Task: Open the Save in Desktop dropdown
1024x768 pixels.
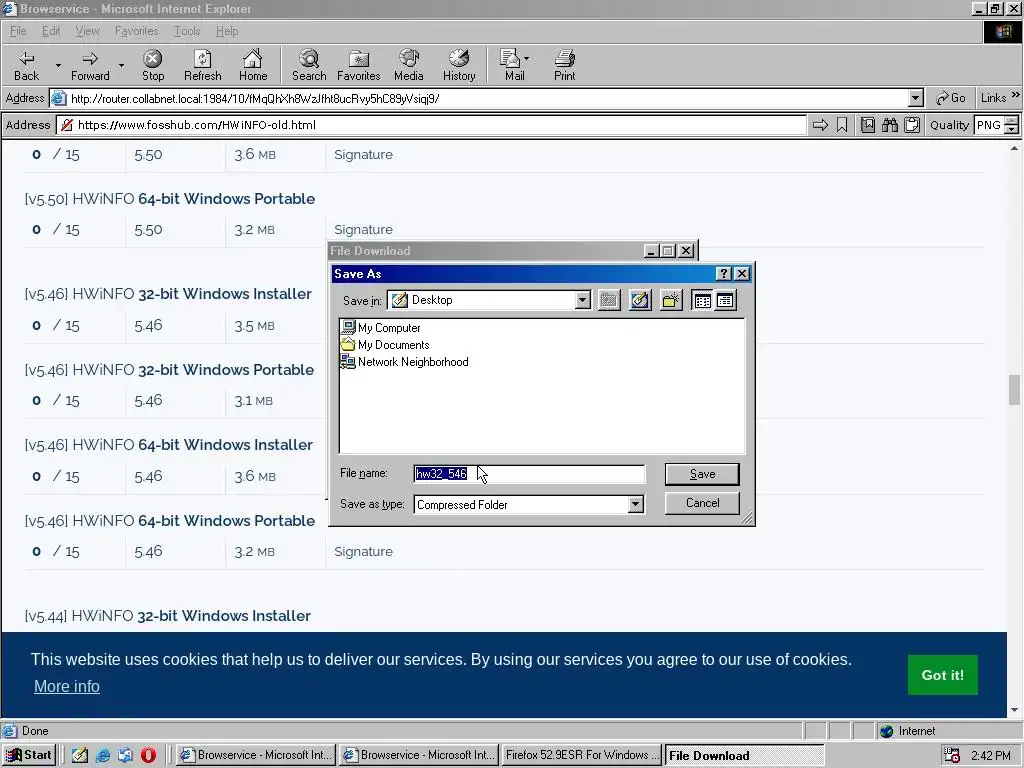Action: click(x=583, y=300)
